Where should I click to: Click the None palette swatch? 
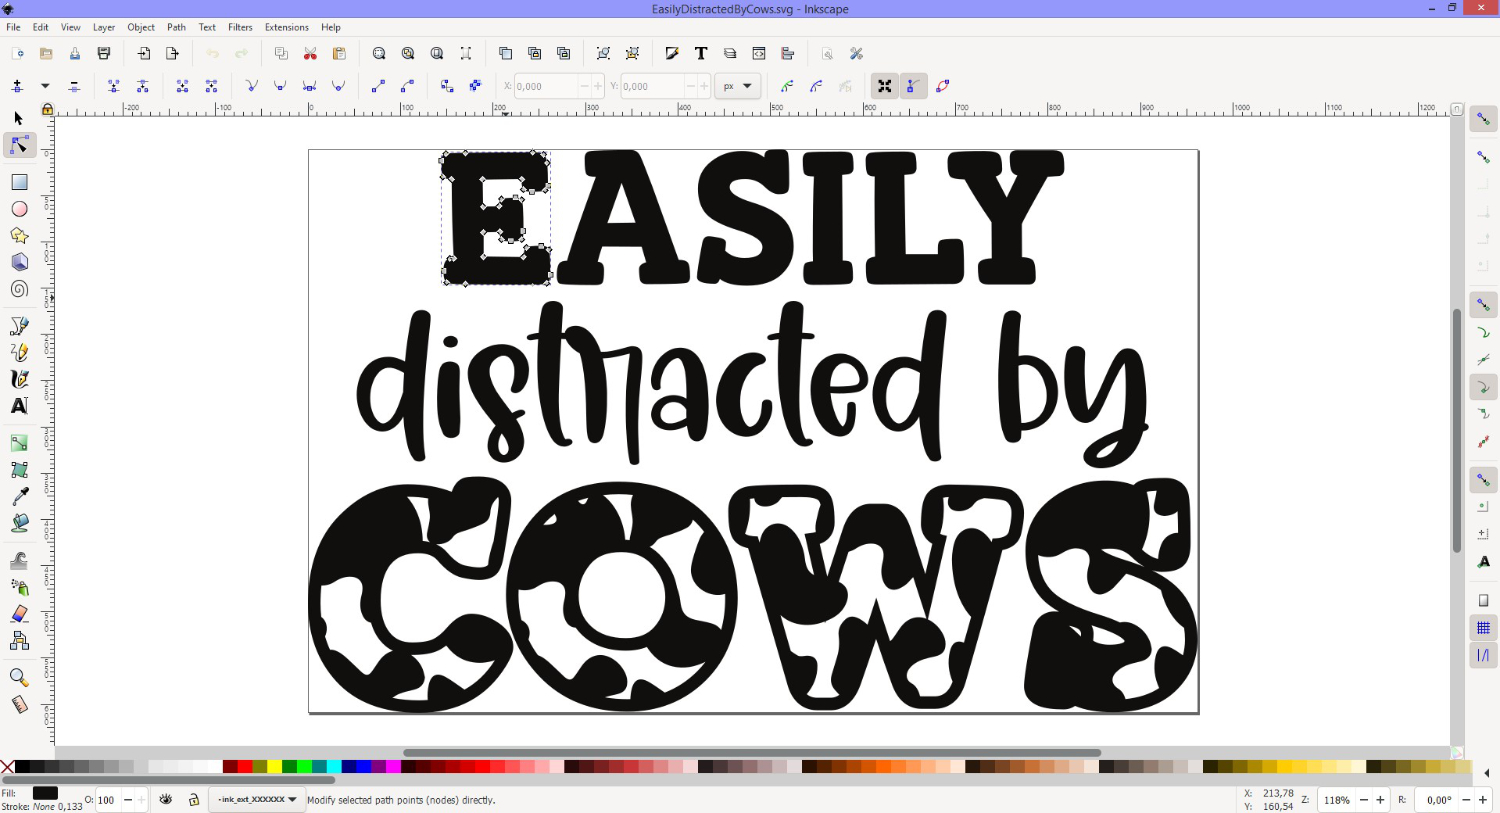pos(8,767)
